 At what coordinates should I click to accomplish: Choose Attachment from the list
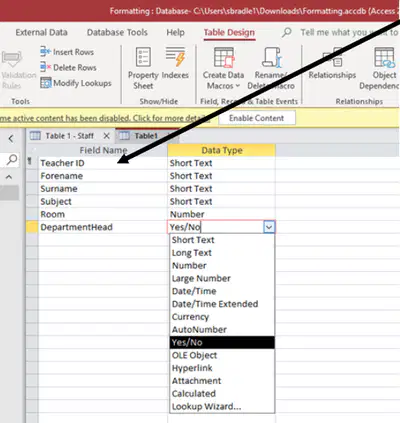coord(222,381)
